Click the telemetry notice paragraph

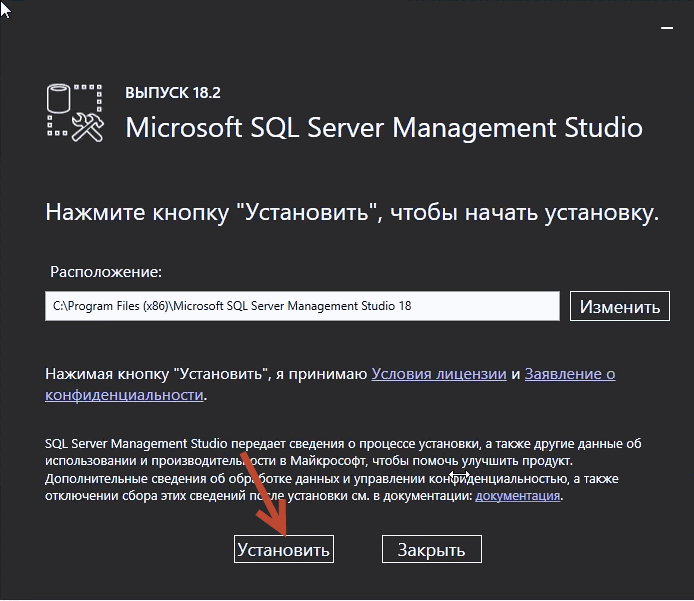click(343, 470)
